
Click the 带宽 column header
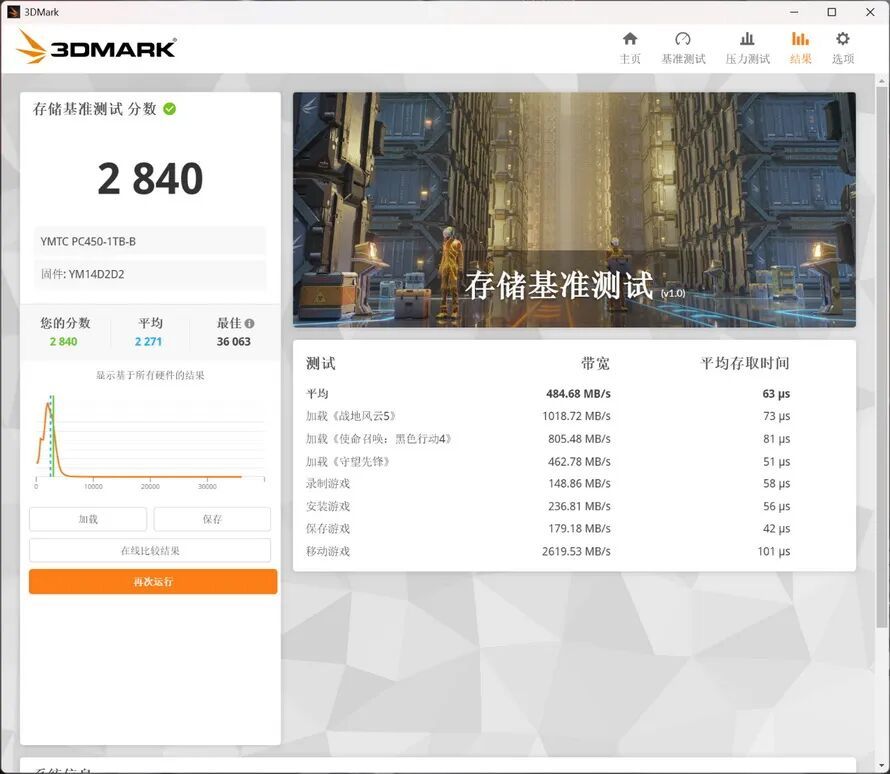tap(595, 363)
